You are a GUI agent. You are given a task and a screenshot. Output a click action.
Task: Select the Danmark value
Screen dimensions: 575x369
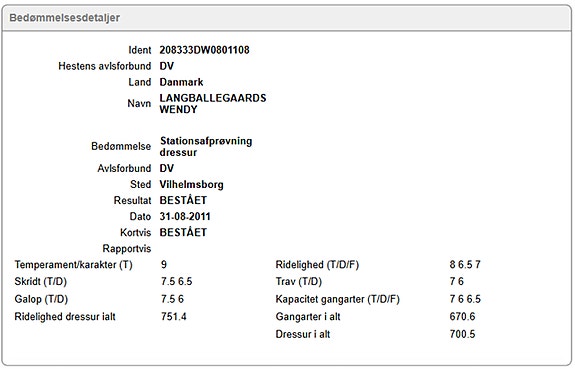[x=181, y=82]
